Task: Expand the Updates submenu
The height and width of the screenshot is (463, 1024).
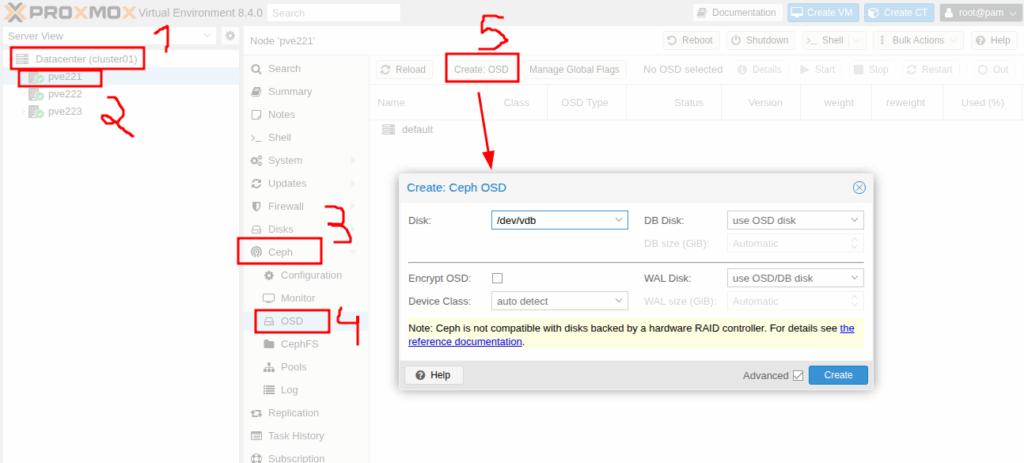Action: click(353, 184)
